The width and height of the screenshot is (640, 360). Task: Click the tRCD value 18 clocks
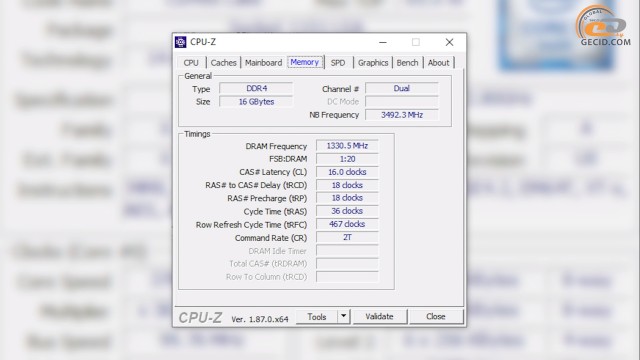pos(347,185)
